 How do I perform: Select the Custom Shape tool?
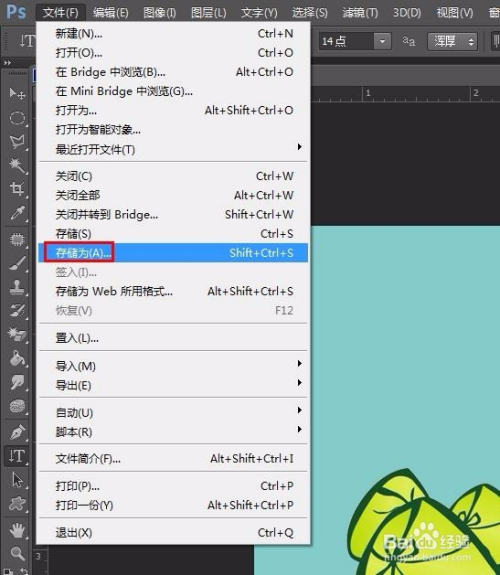[17, 503]
